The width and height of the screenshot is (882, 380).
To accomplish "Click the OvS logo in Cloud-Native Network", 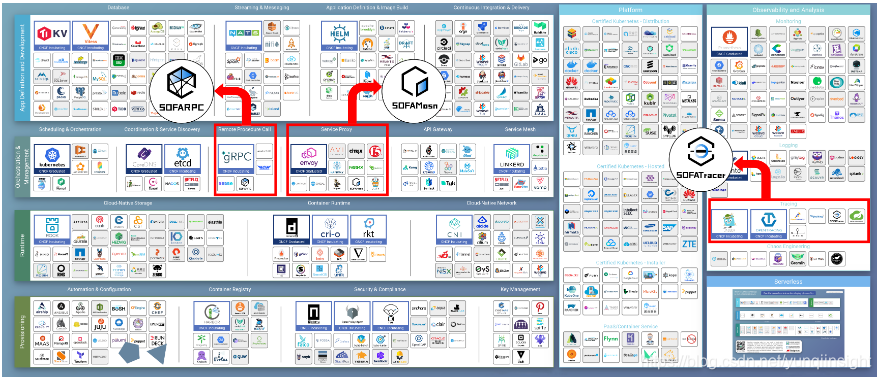I will 481,270.
